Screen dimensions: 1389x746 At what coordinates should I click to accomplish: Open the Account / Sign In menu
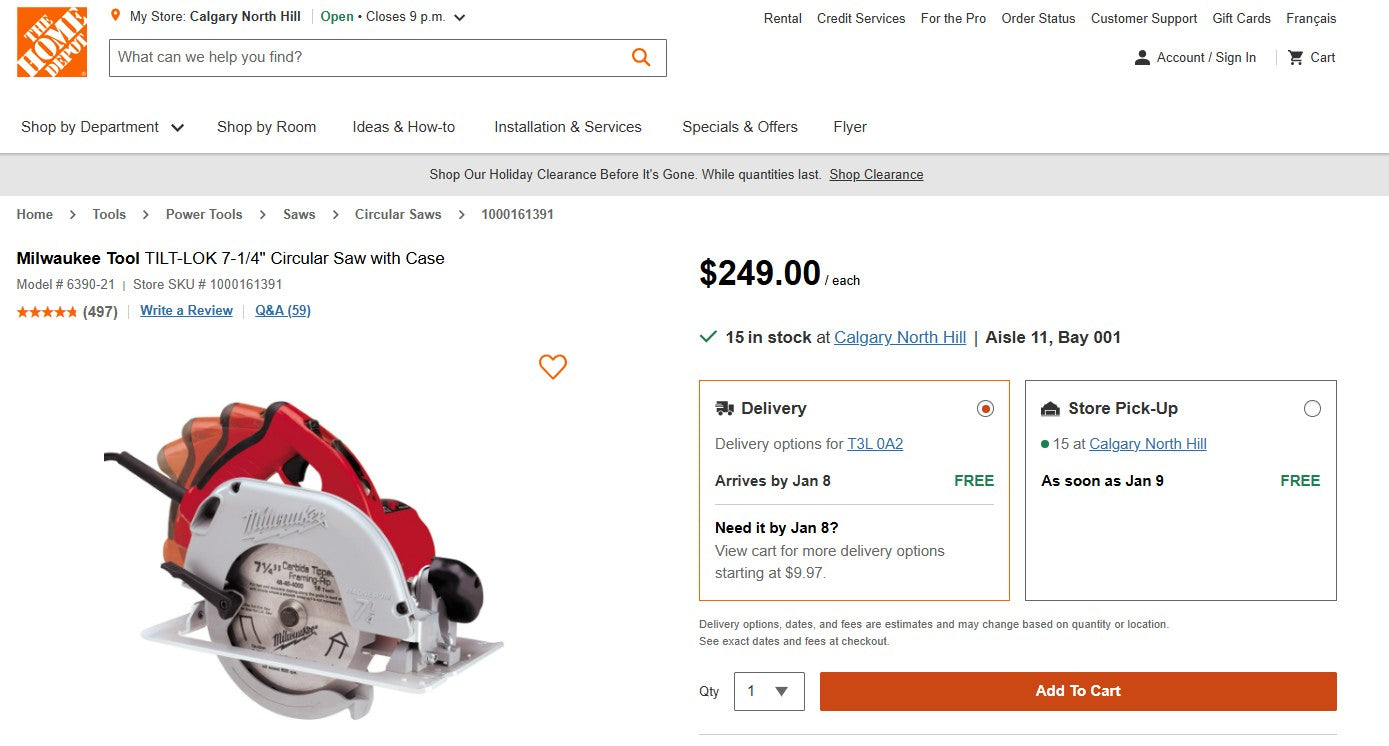point(1196,57)
